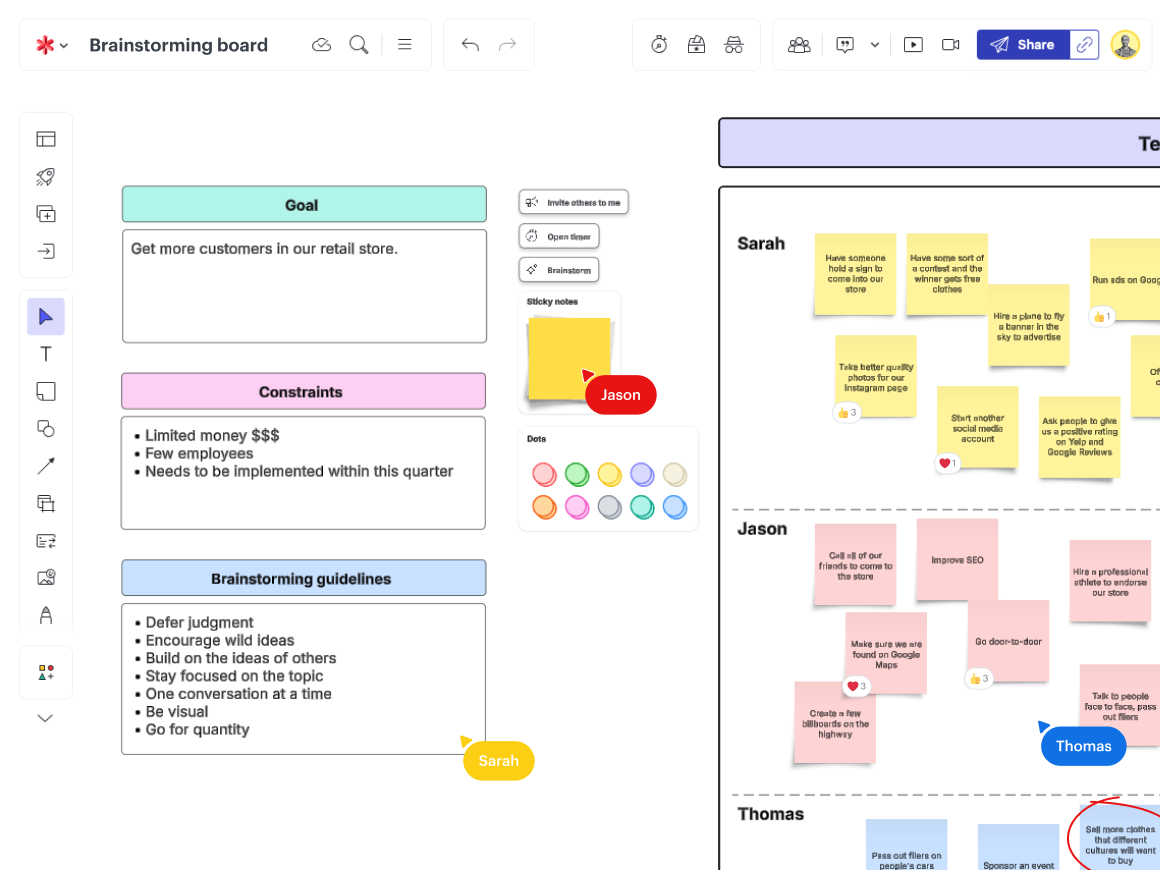Open the Shapes tool
Image resolution: width=1160 pixels, height=870 pixels.
click(45, 428)
